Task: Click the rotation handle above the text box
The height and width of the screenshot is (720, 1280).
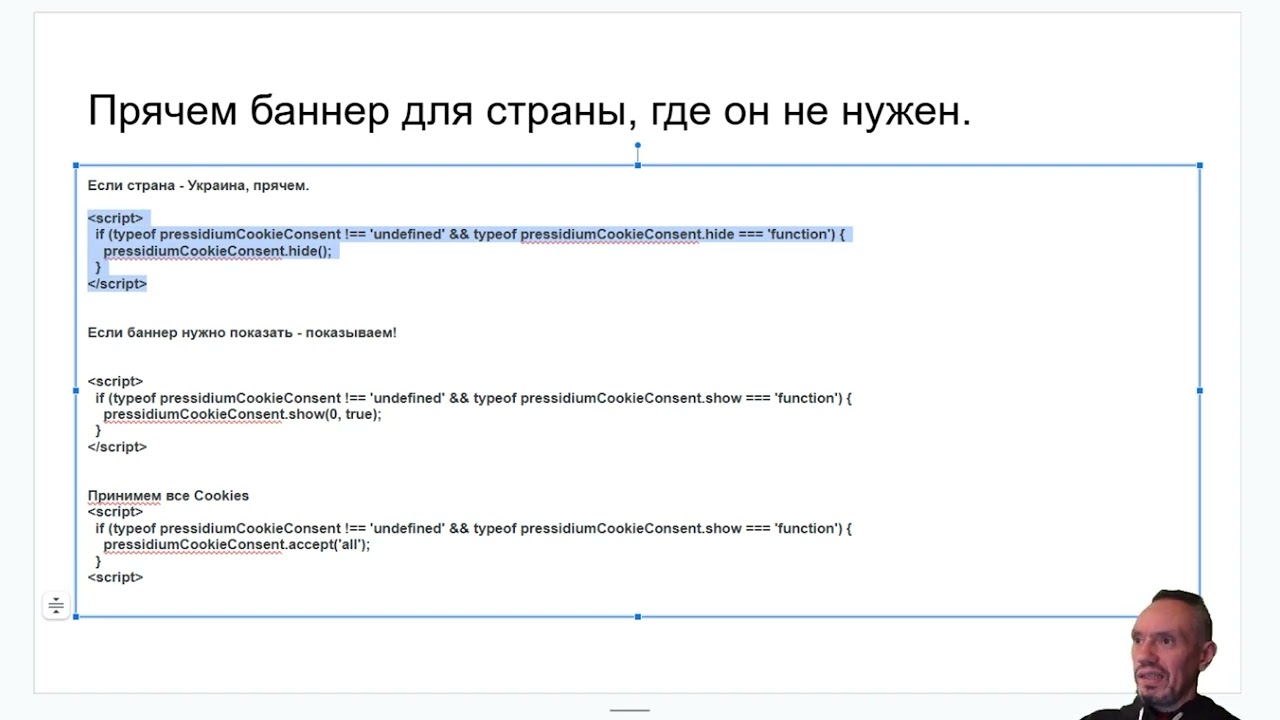Action: coord(637,146)
